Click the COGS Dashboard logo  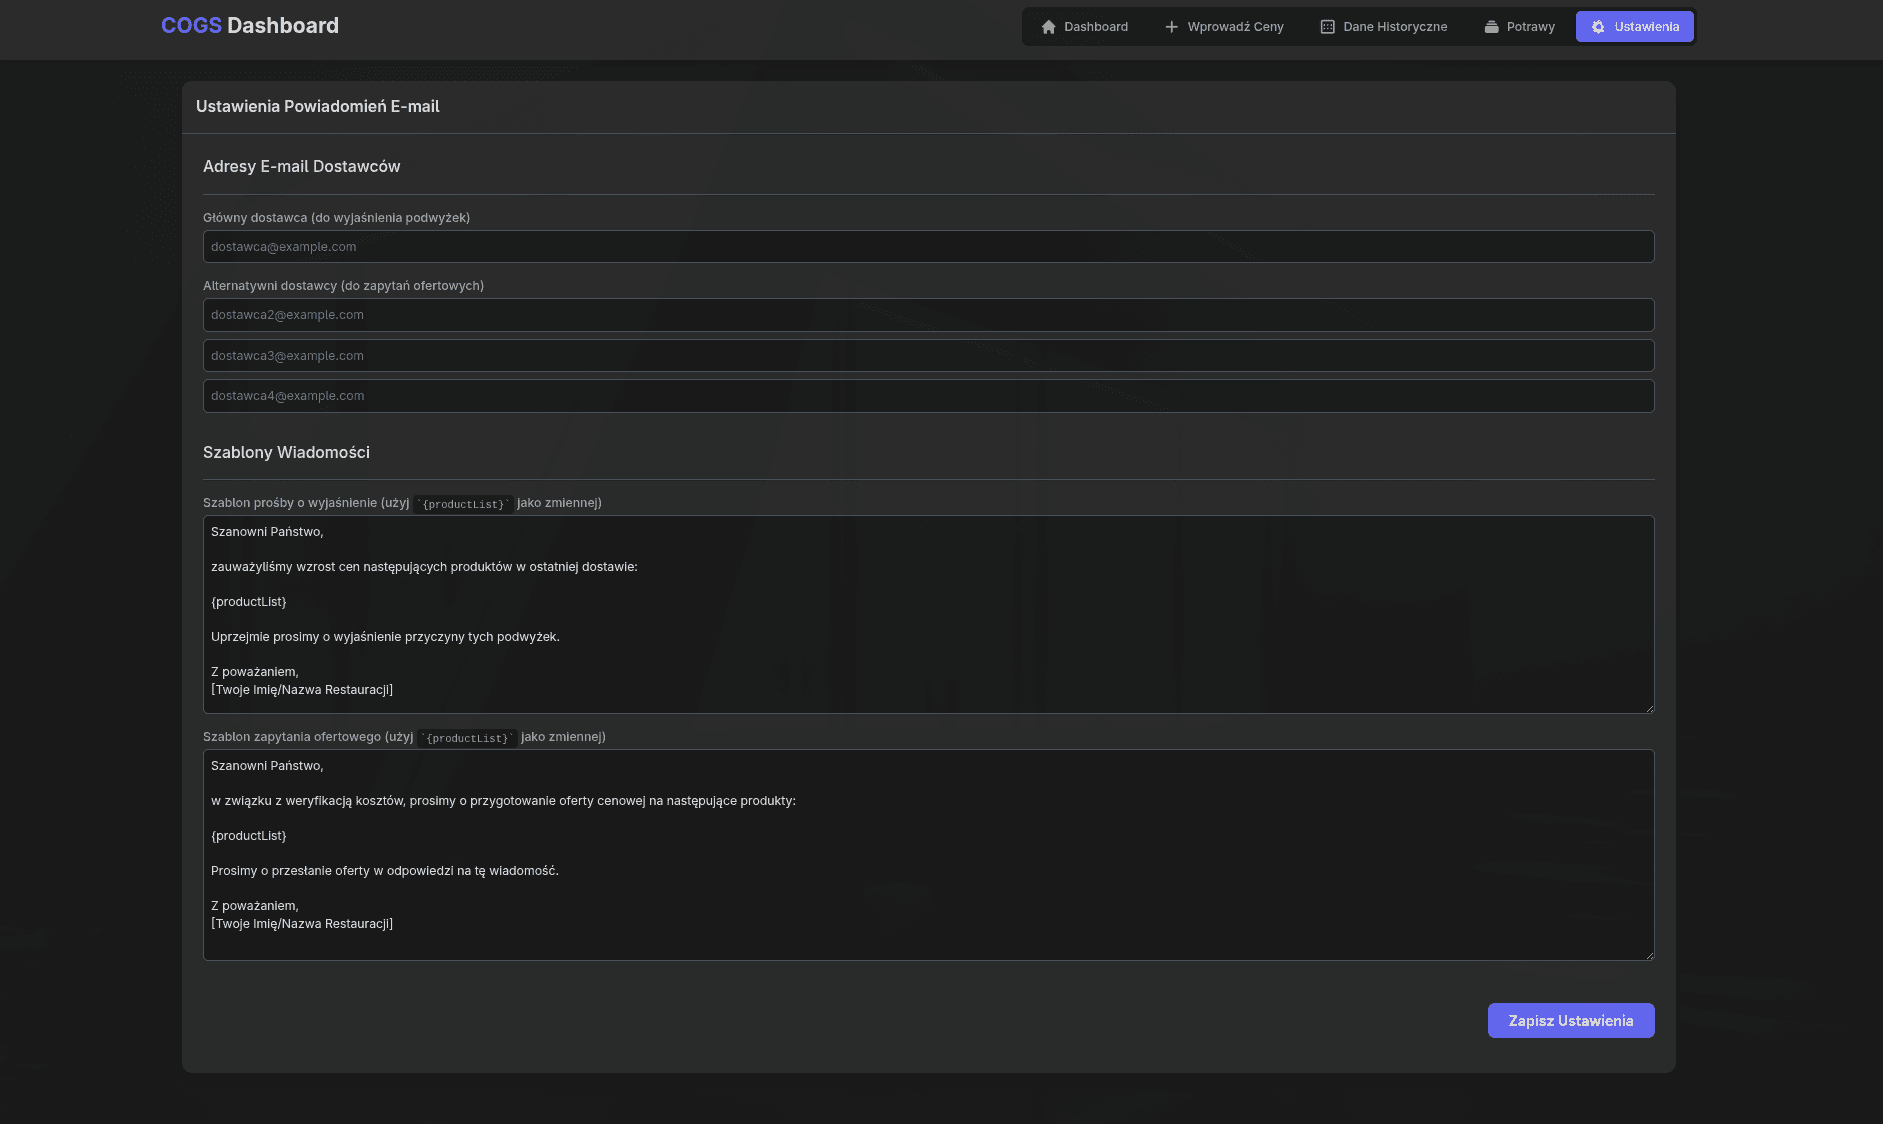coord(250,26)
